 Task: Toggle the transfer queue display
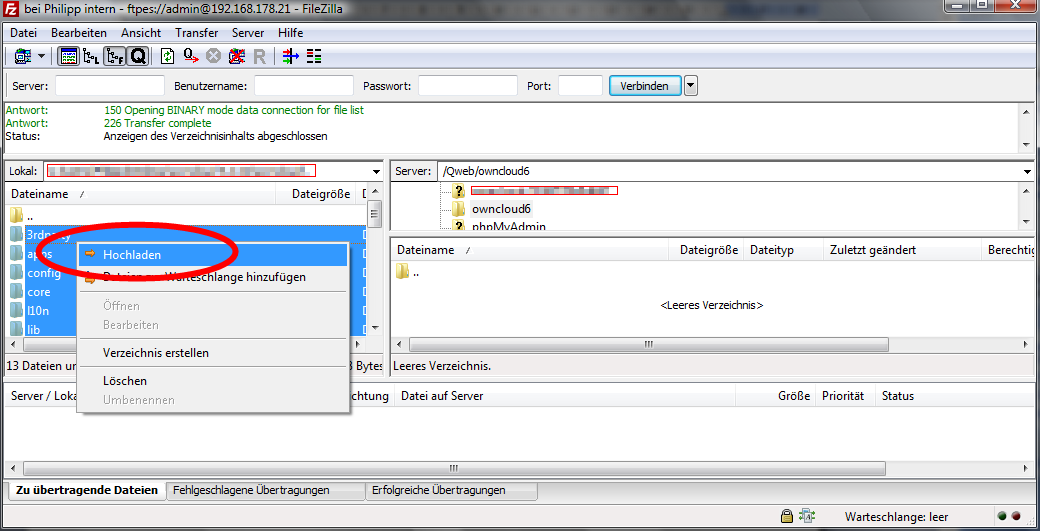coord(137,56)
